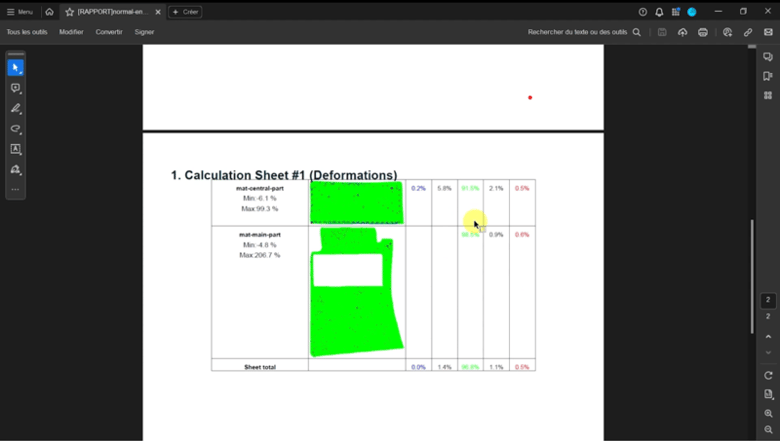Star the RAPPORT document tab

(x=69, y=12)
